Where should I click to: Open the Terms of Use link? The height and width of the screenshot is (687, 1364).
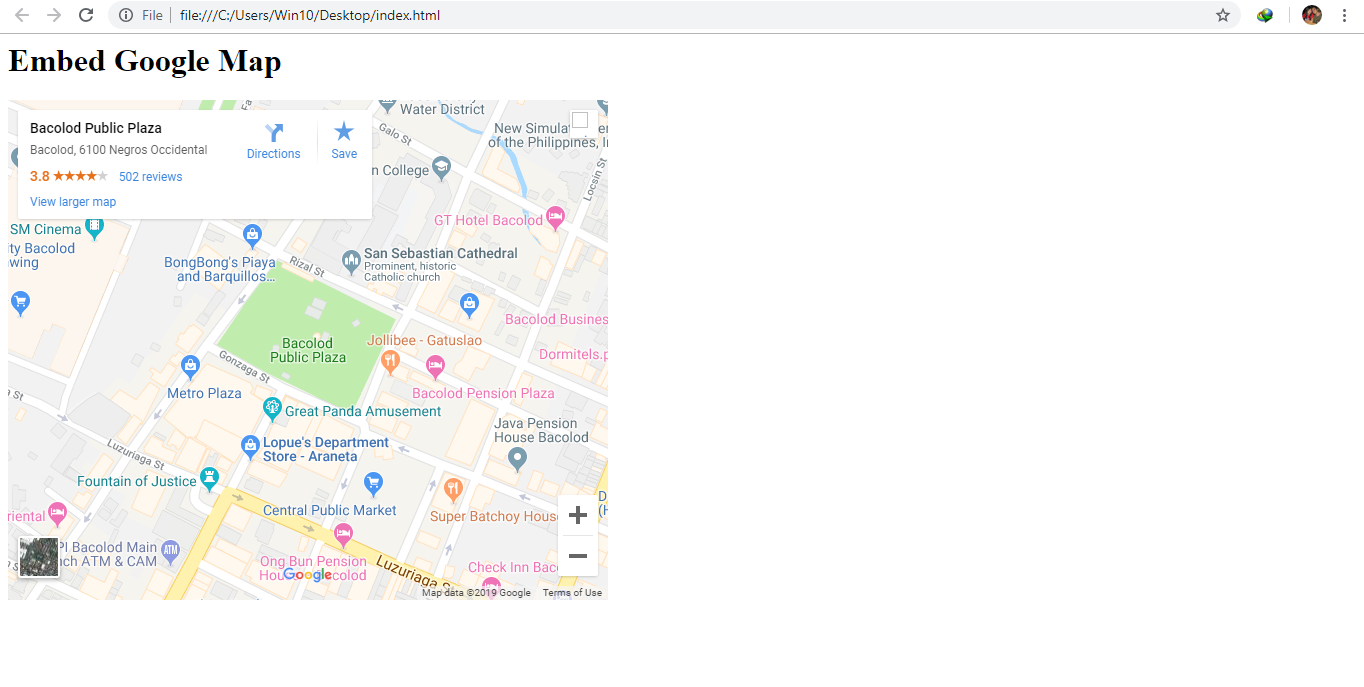pos(572,593)
